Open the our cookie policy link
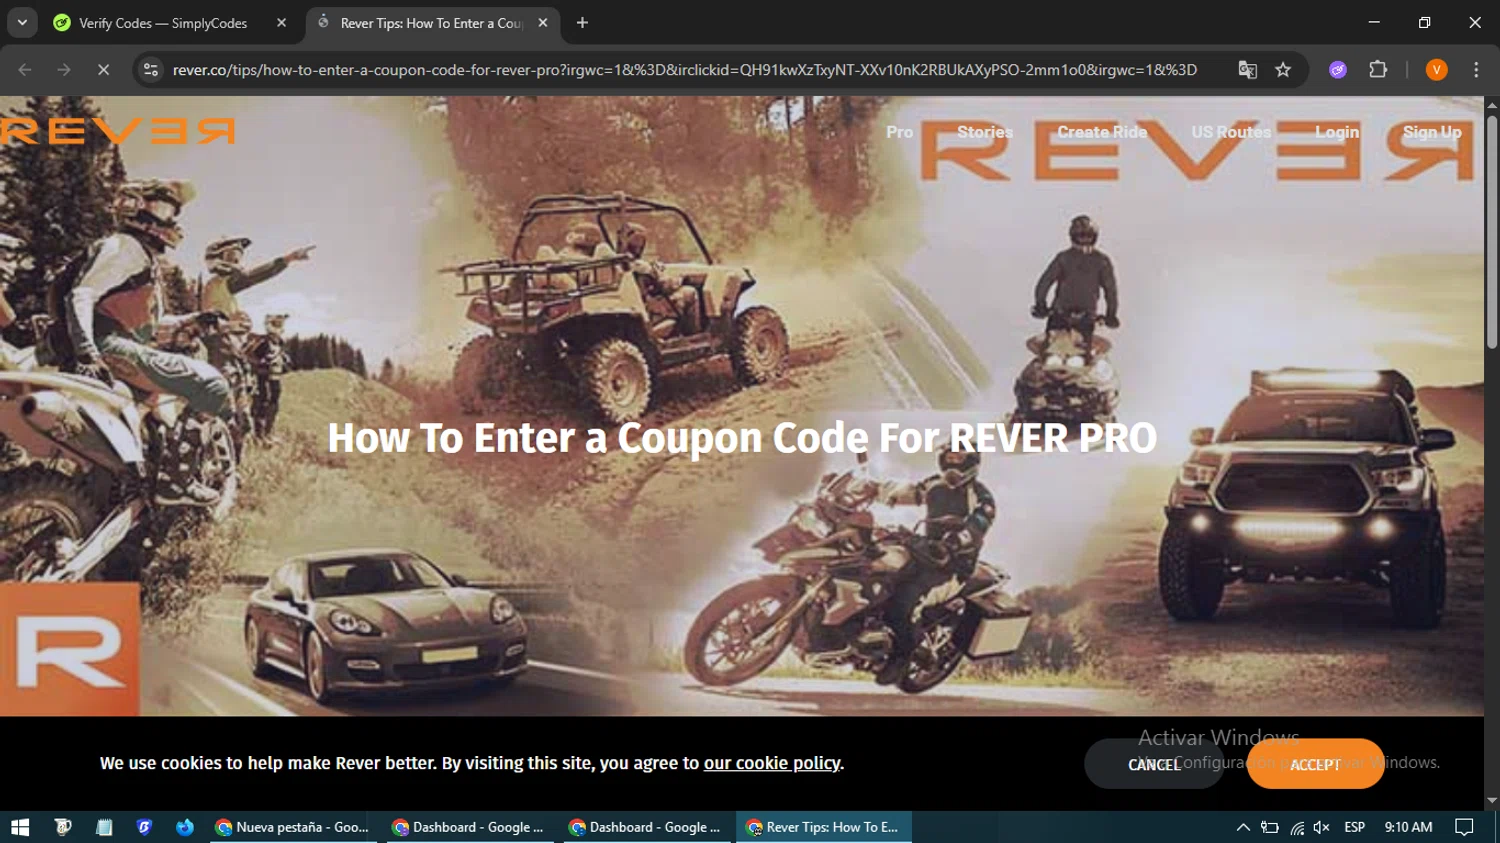The width and height of the screenshot is (1500, 843). pyautogui.click(x=772, y=763)
